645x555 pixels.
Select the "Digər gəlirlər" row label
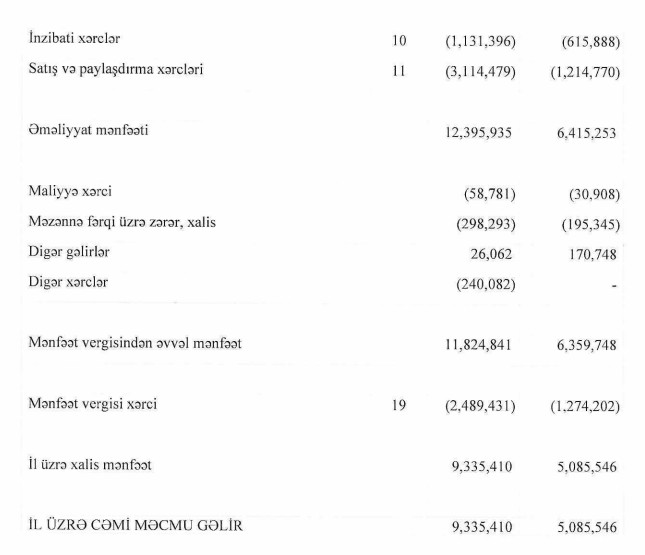(69, 252)
